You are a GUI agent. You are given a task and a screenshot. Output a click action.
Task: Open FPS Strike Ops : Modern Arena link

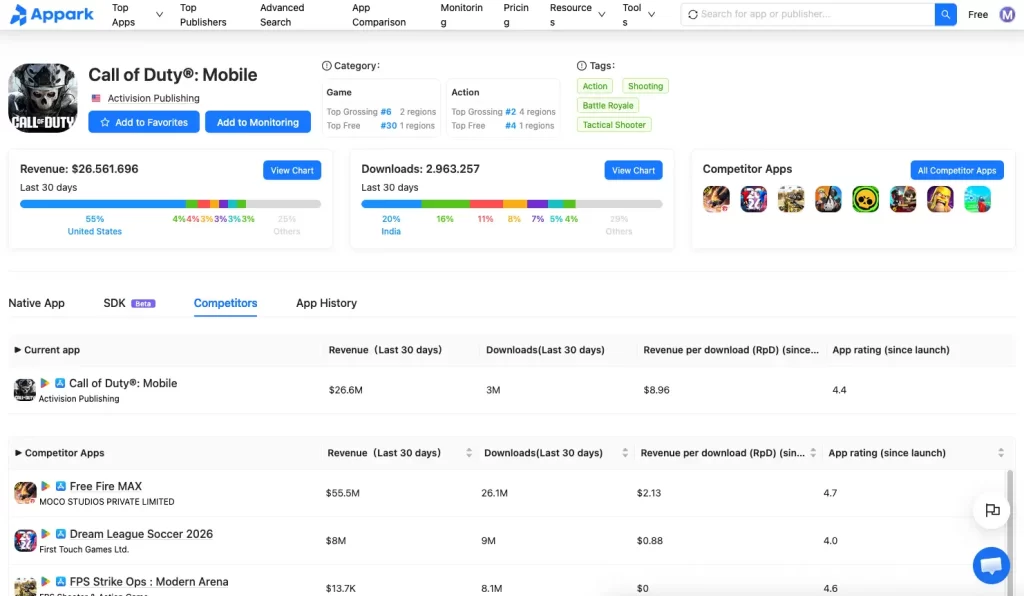pos(149,582)
